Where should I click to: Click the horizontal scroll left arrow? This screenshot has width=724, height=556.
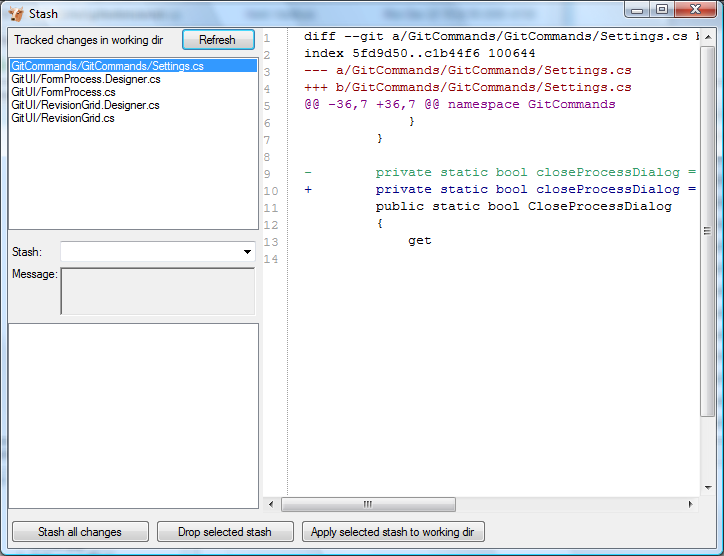point(271,504)
